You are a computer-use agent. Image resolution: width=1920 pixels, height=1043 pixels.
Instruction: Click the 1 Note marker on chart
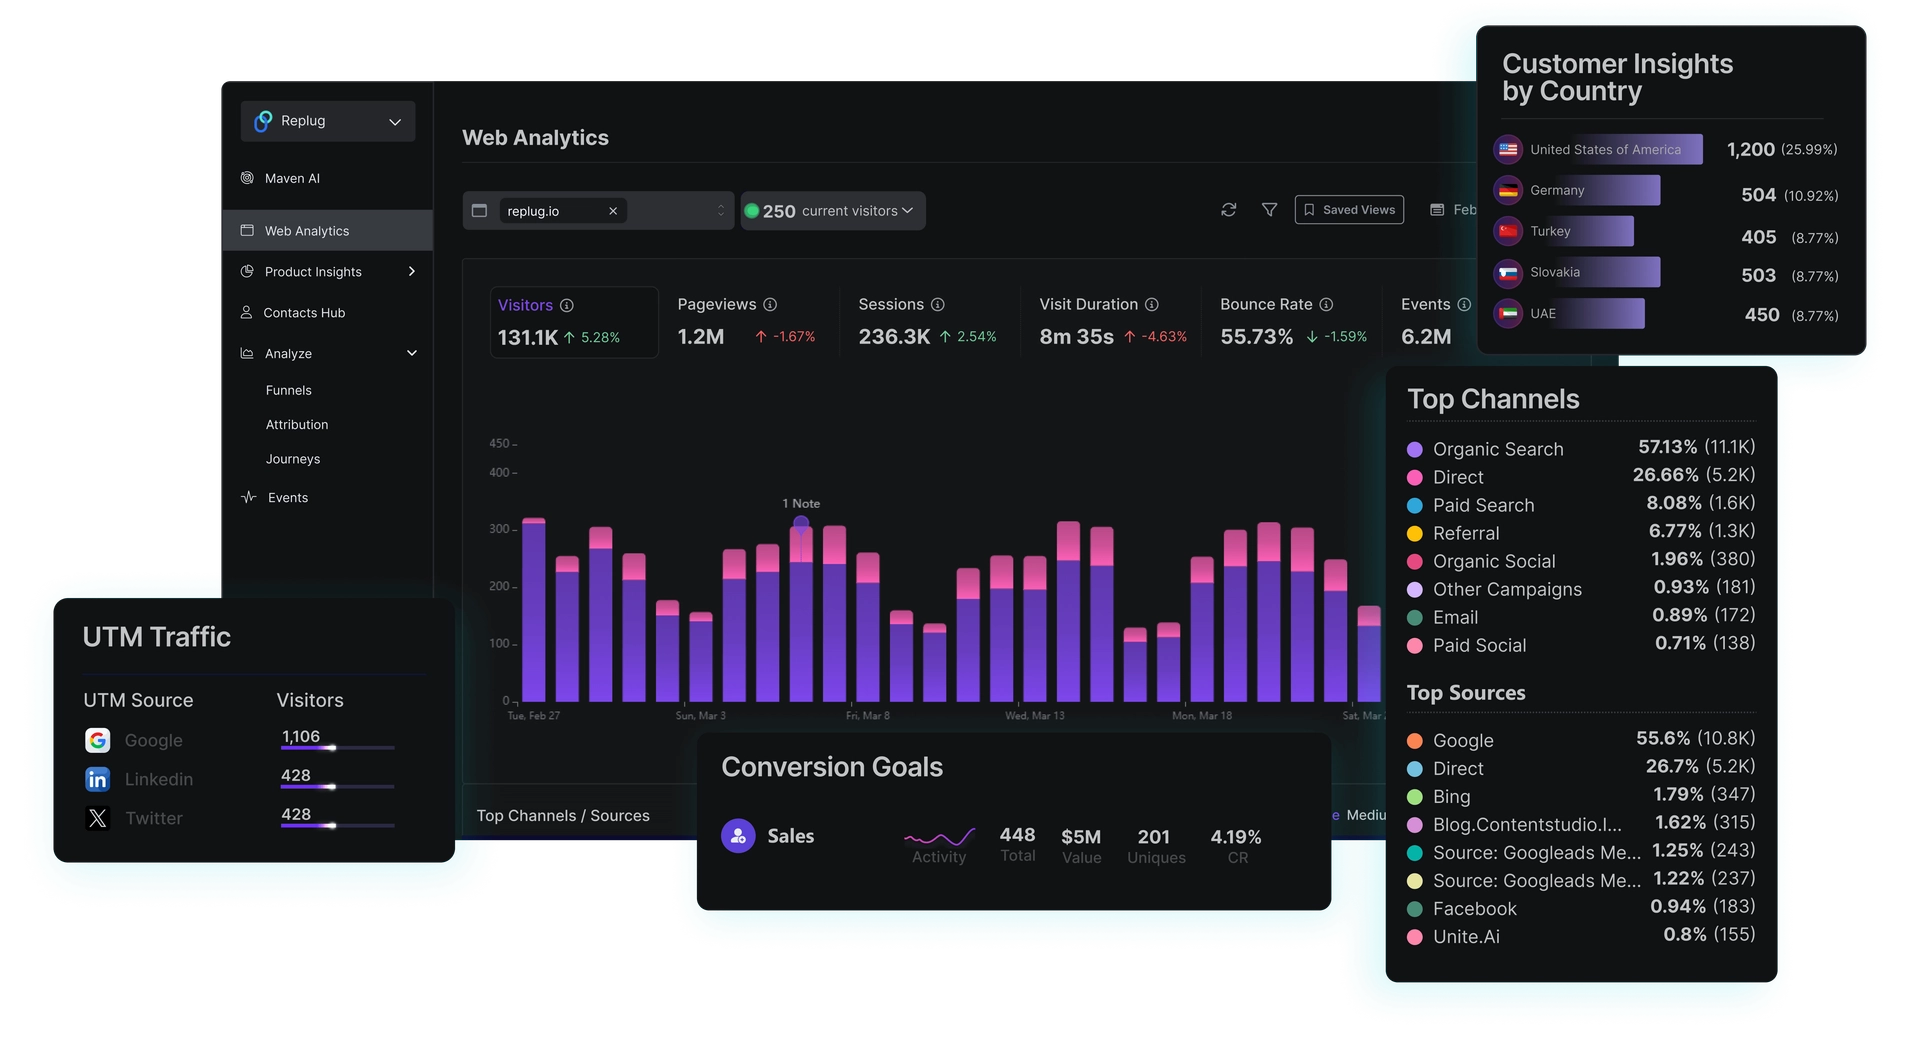pyautogui.click(x=801, y=522)
